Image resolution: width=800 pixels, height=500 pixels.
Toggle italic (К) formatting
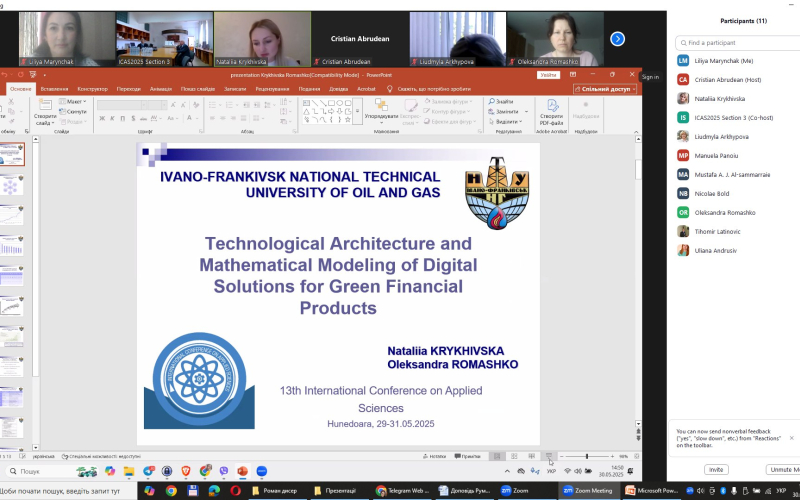[x=112, y=118]
